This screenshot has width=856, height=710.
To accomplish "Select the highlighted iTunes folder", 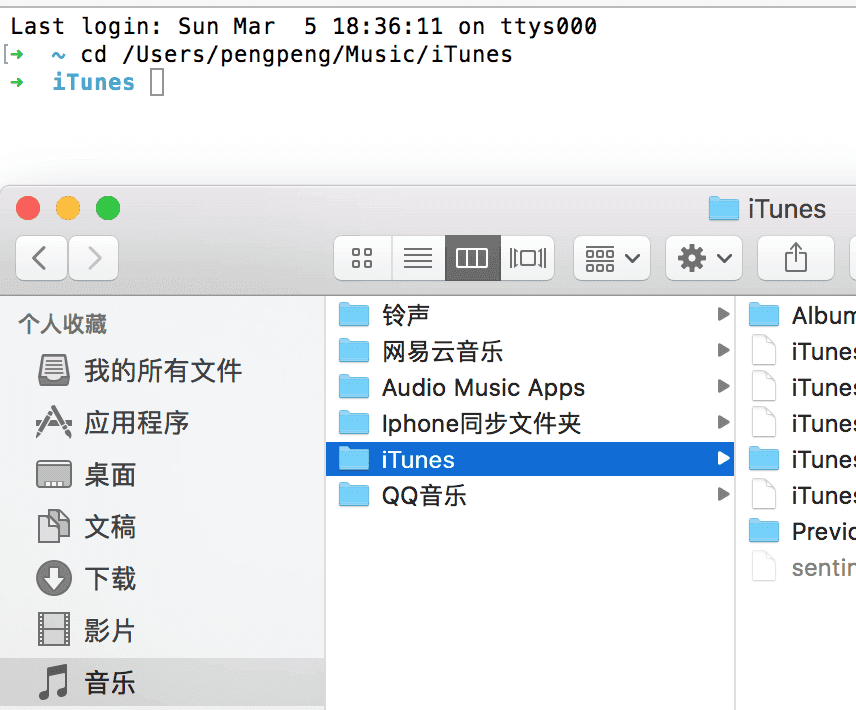I will pyautogui.click(x=530, y=459).
